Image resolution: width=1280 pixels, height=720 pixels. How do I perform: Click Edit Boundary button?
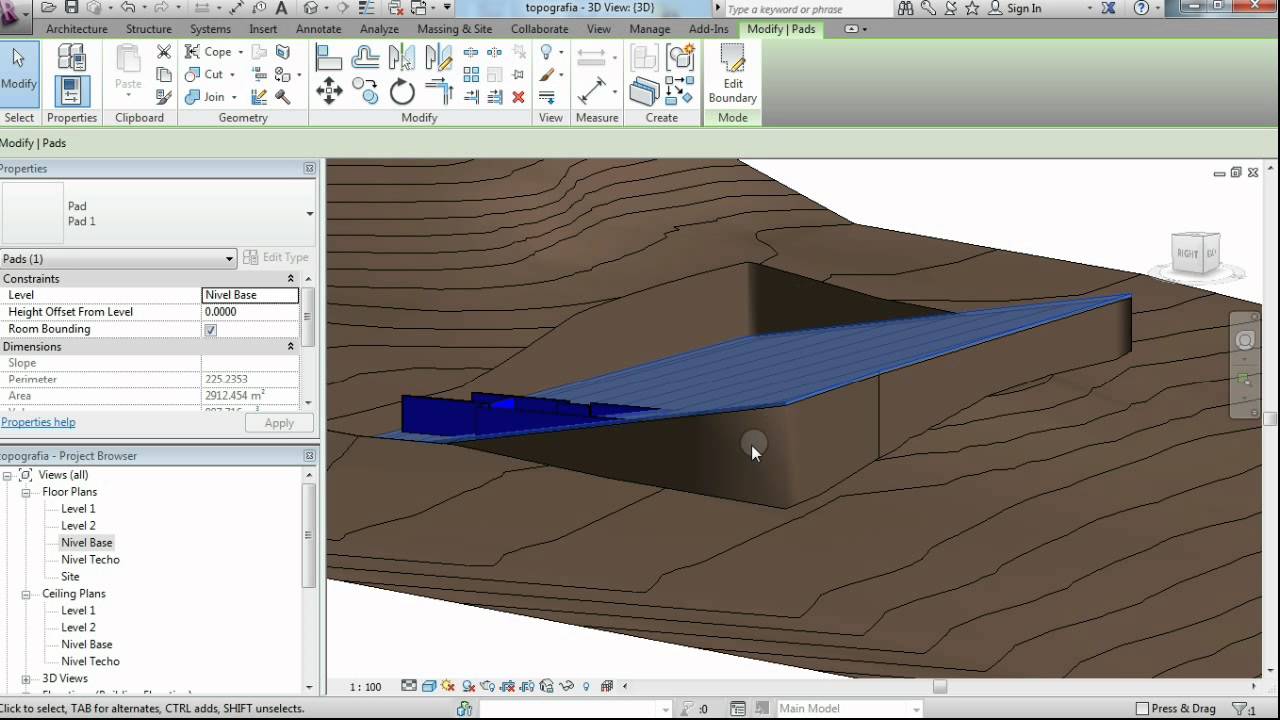733,74
